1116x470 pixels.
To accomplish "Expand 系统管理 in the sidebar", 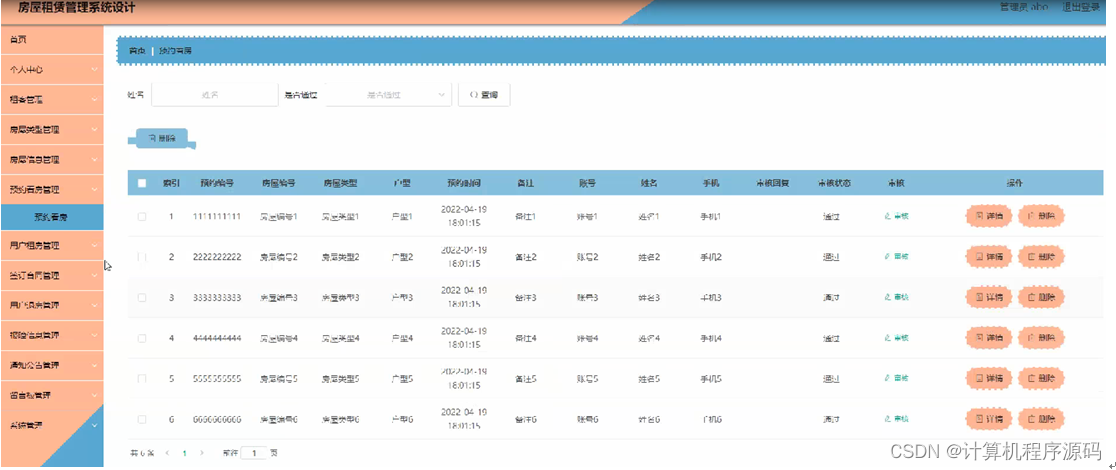I will click(51, 425).
